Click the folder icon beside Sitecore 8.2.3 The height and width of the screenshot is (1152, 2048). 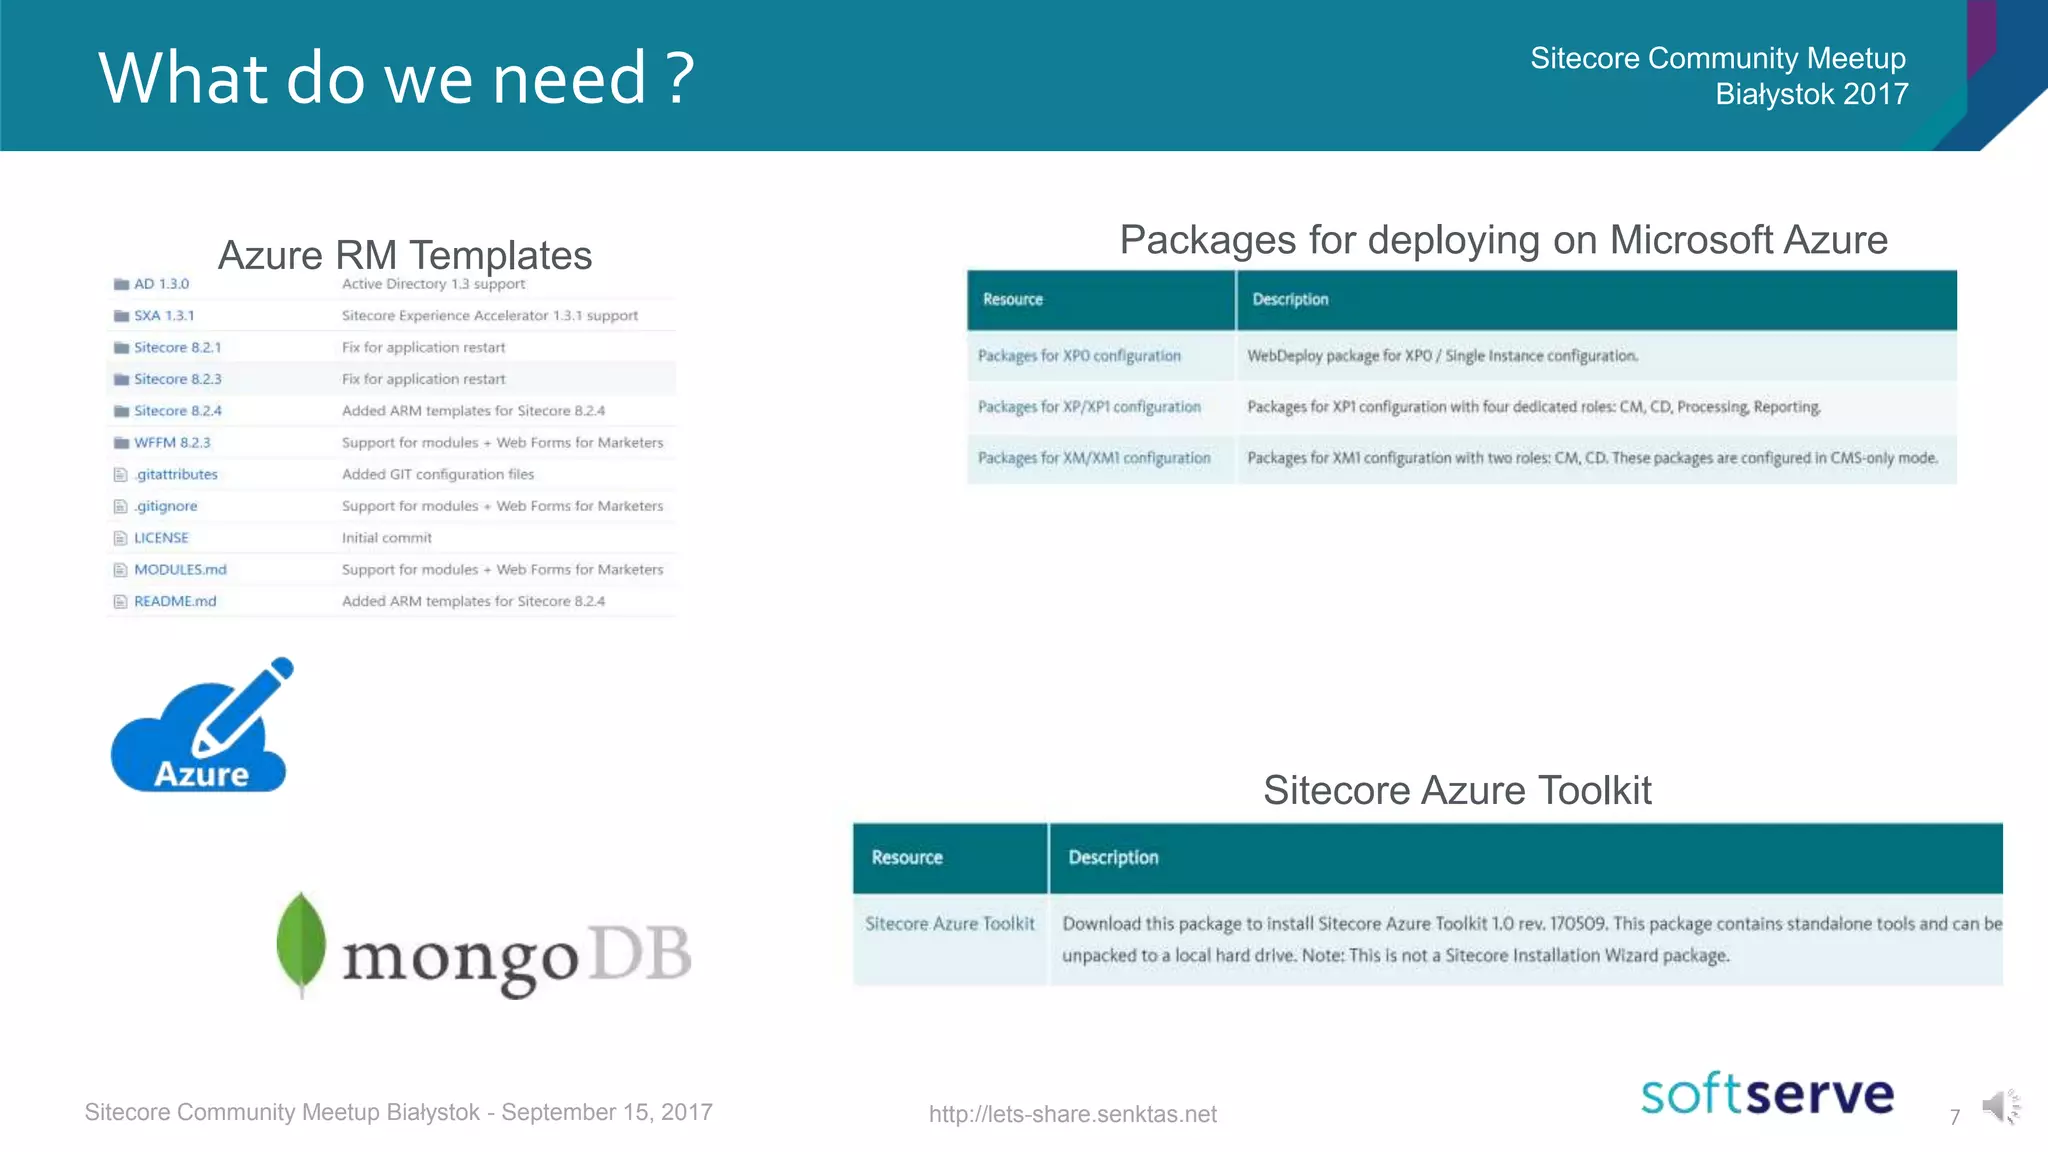121,379
